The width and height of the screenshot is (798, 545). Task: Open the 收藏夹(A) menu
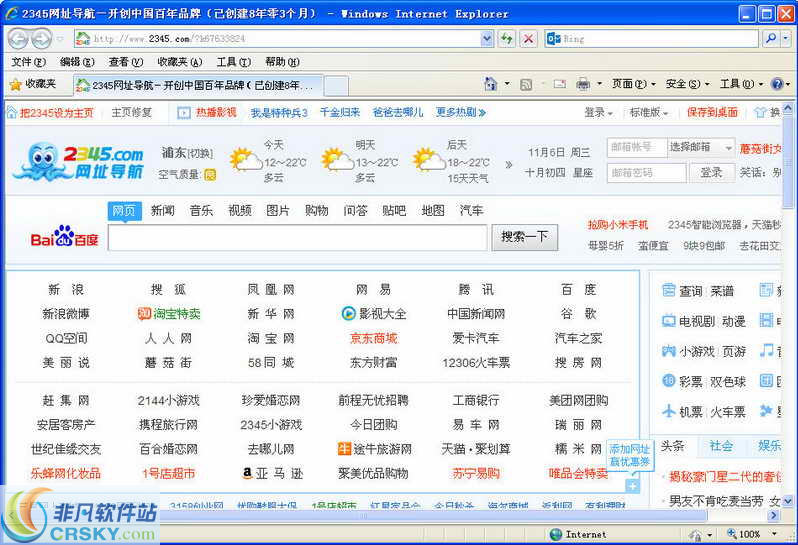pos(180,62)
